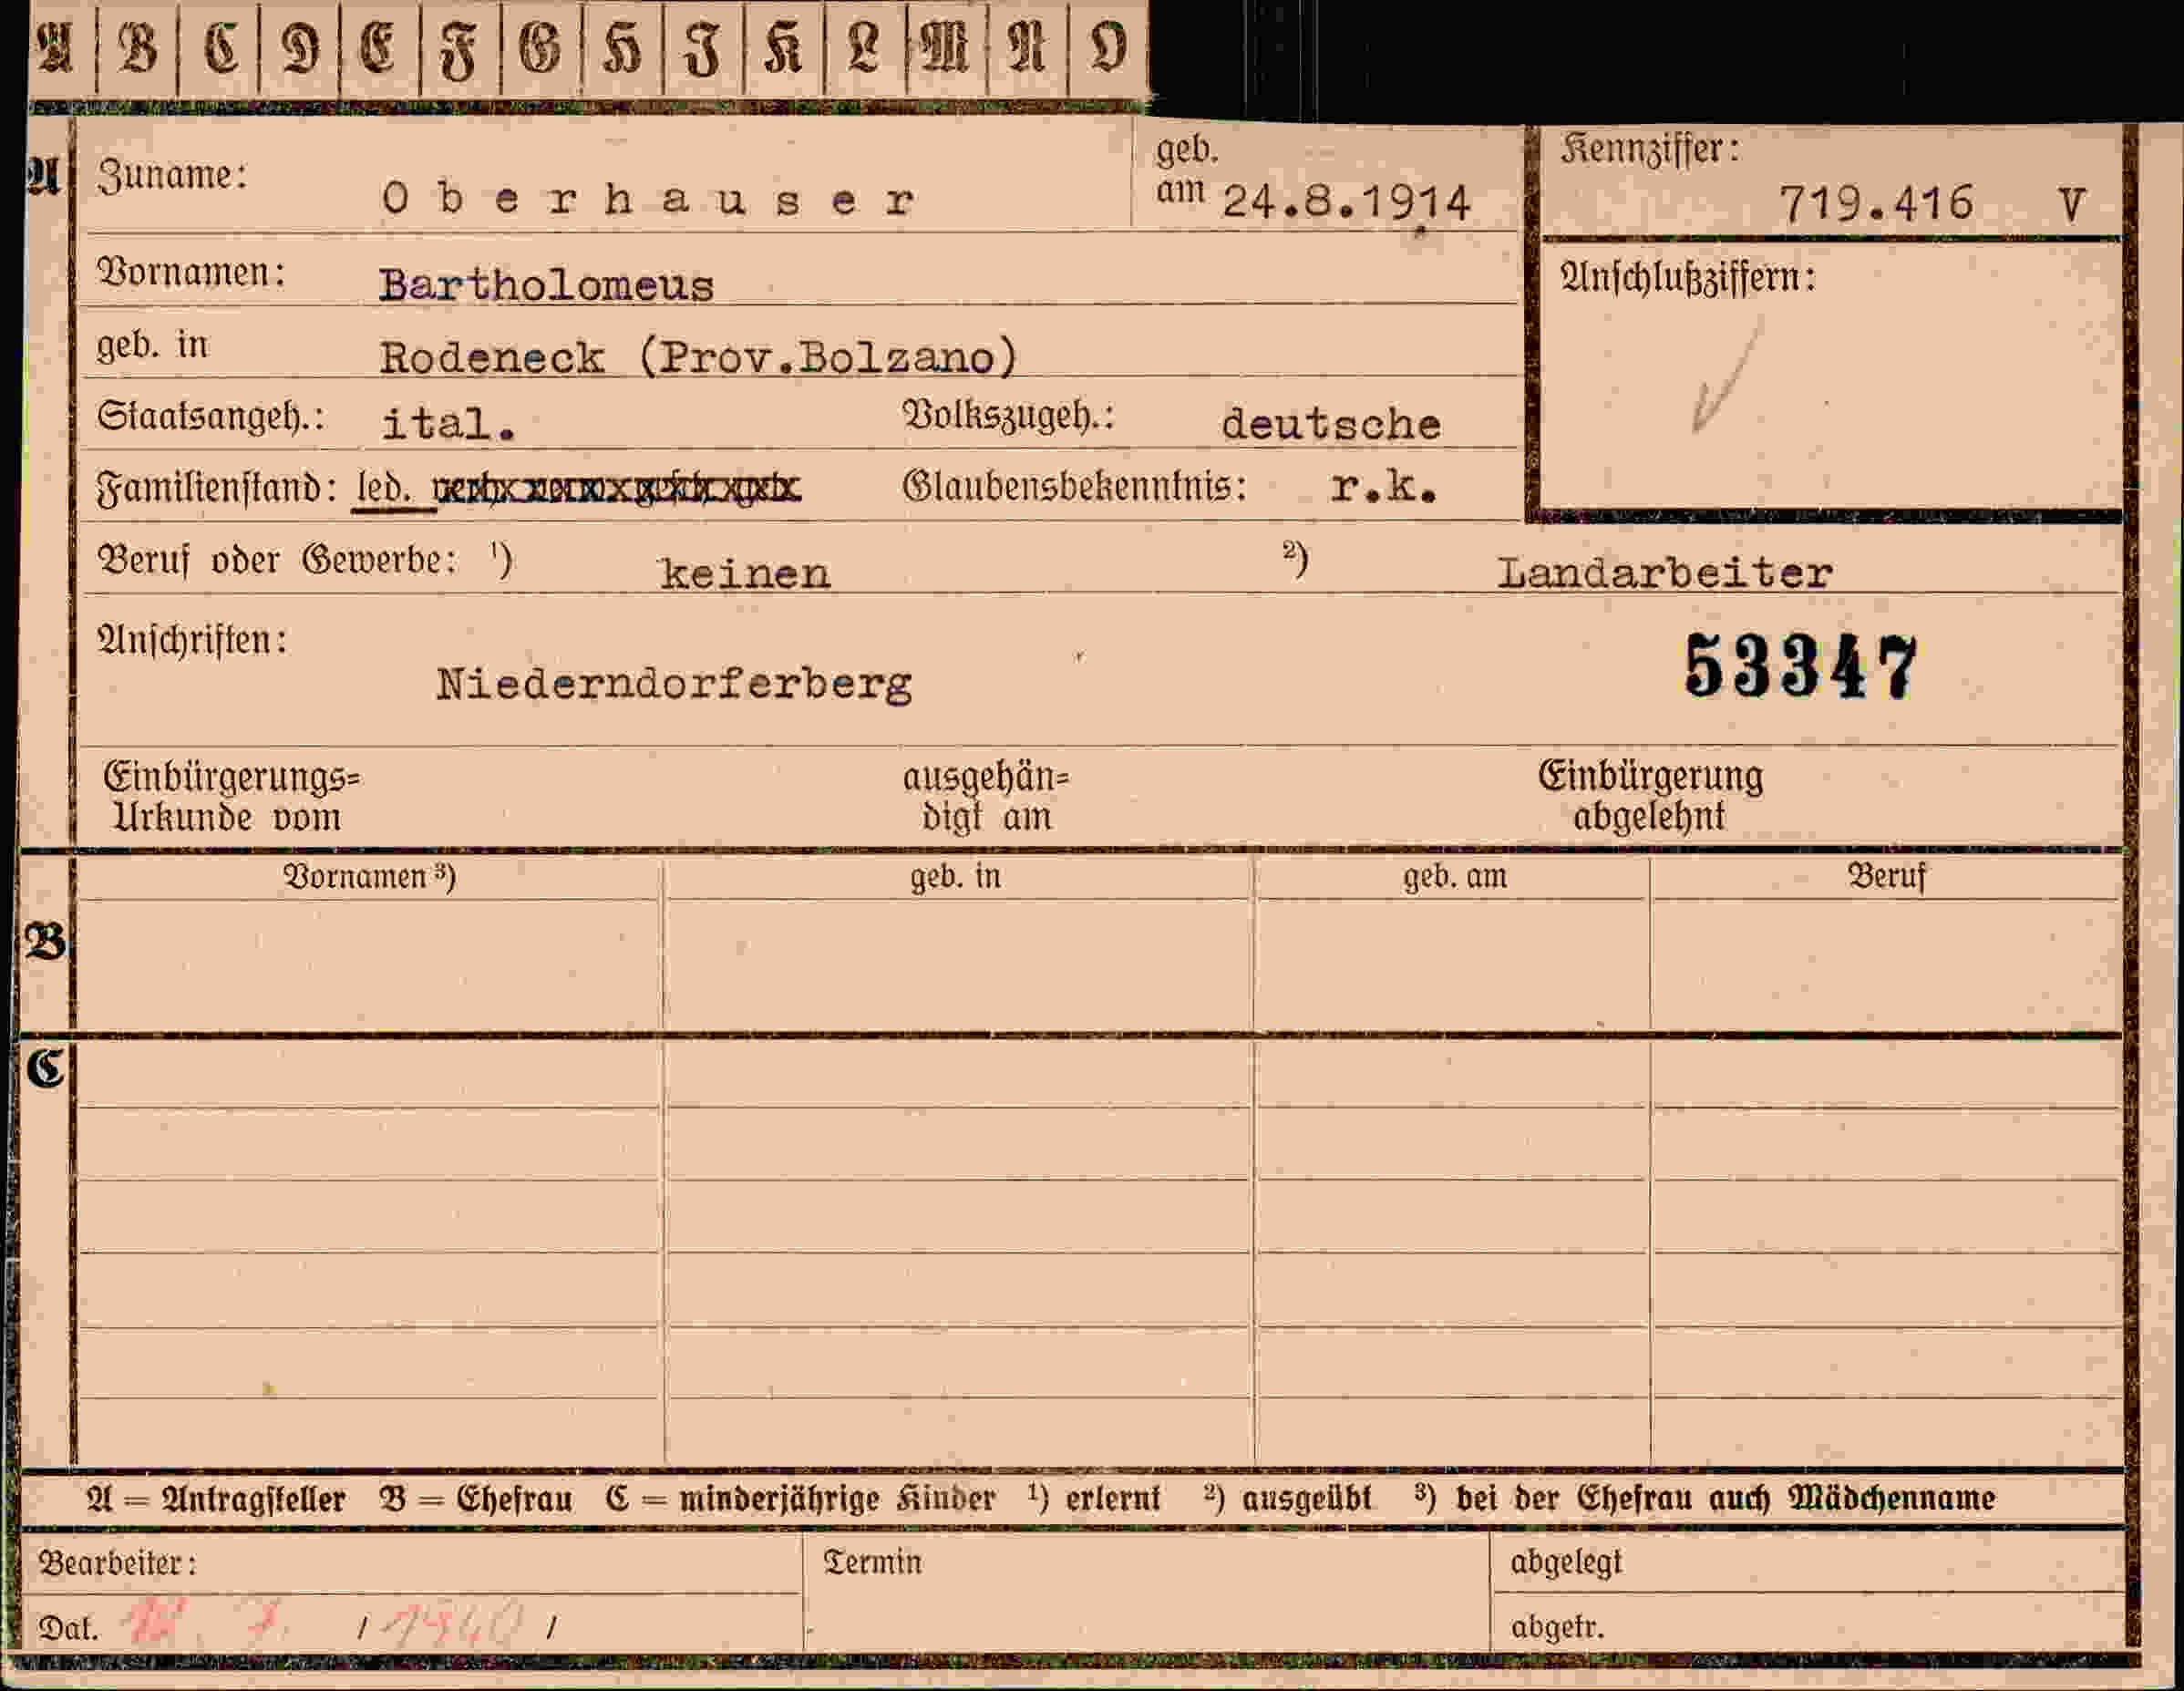The width and height of the screenshot is (2184, 1691).
Task: Click the 'Vornamen' column header in table
Action: tap(369, 877)
